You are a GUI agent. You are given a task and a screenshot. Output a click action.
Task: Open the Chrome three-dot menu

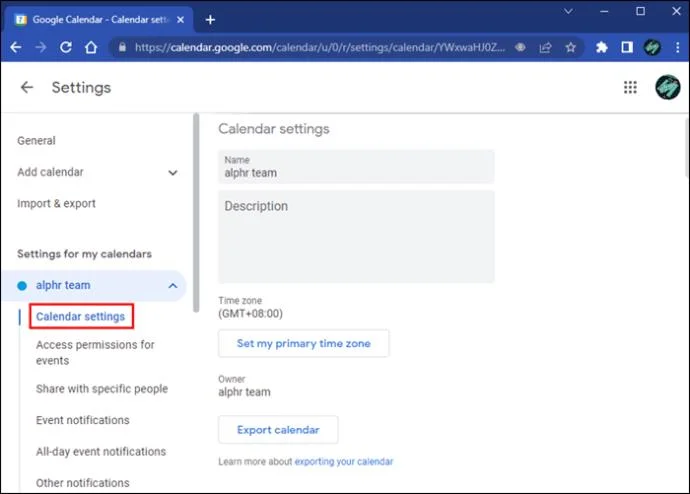[677, 47]
